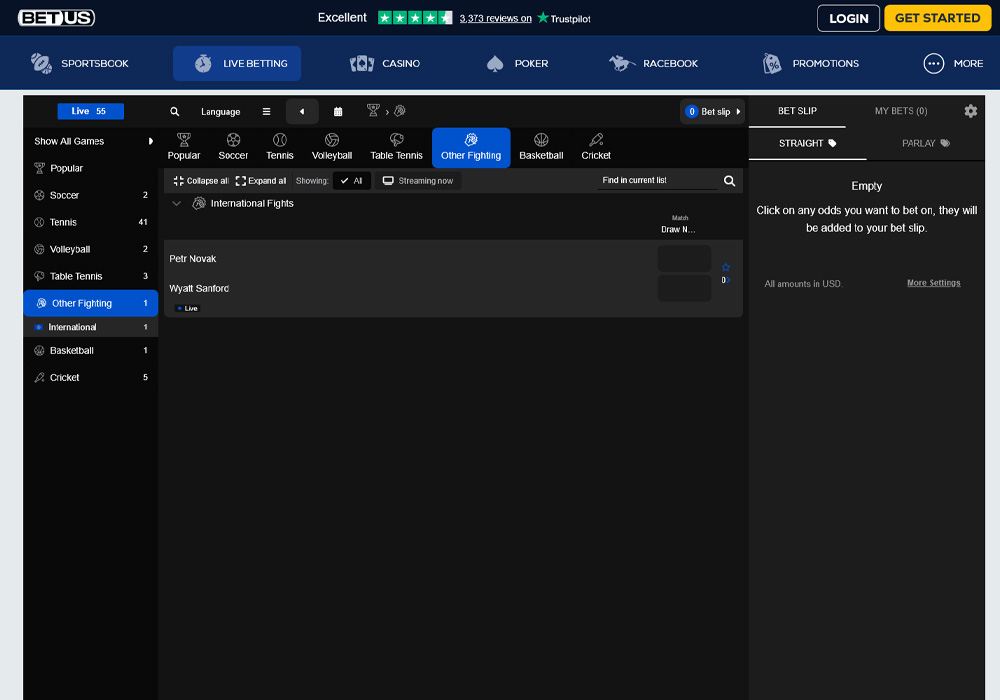This screenshot has width=1000, height=700.
Task: Click the GET STARTED button
Action: point(937,17)
